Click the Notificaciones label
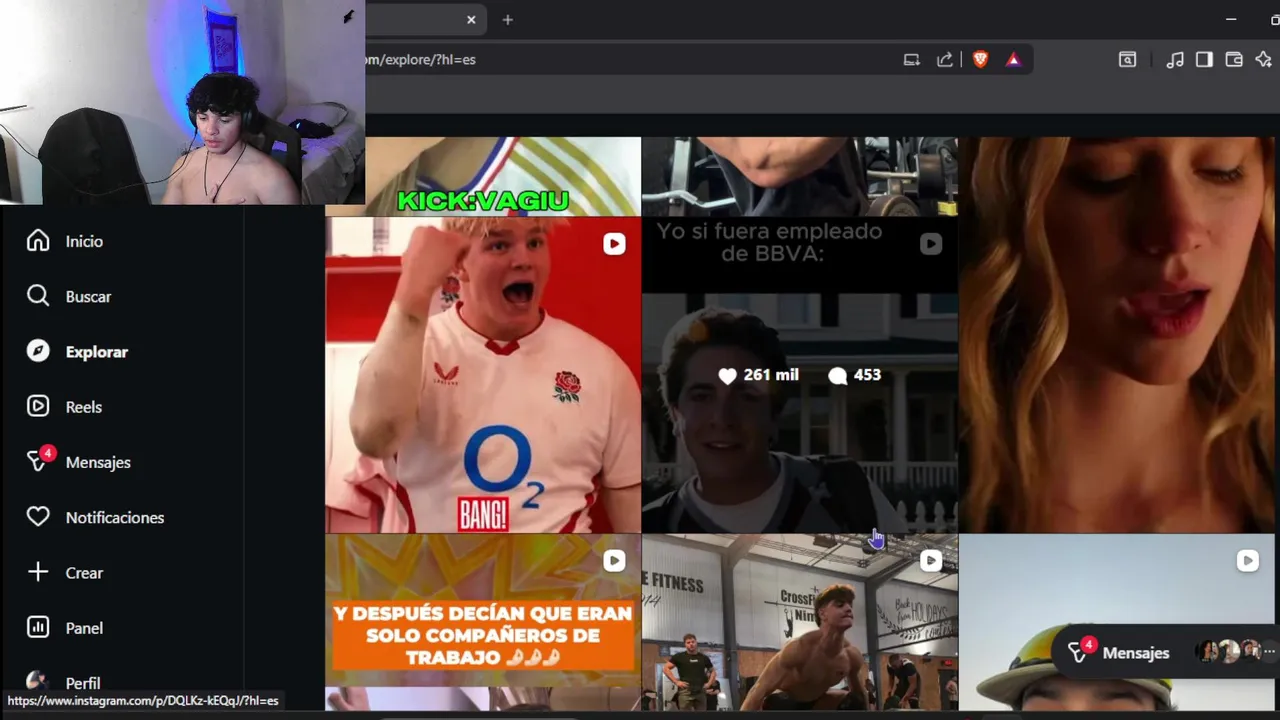The image size is (1280, 720). 115,518
